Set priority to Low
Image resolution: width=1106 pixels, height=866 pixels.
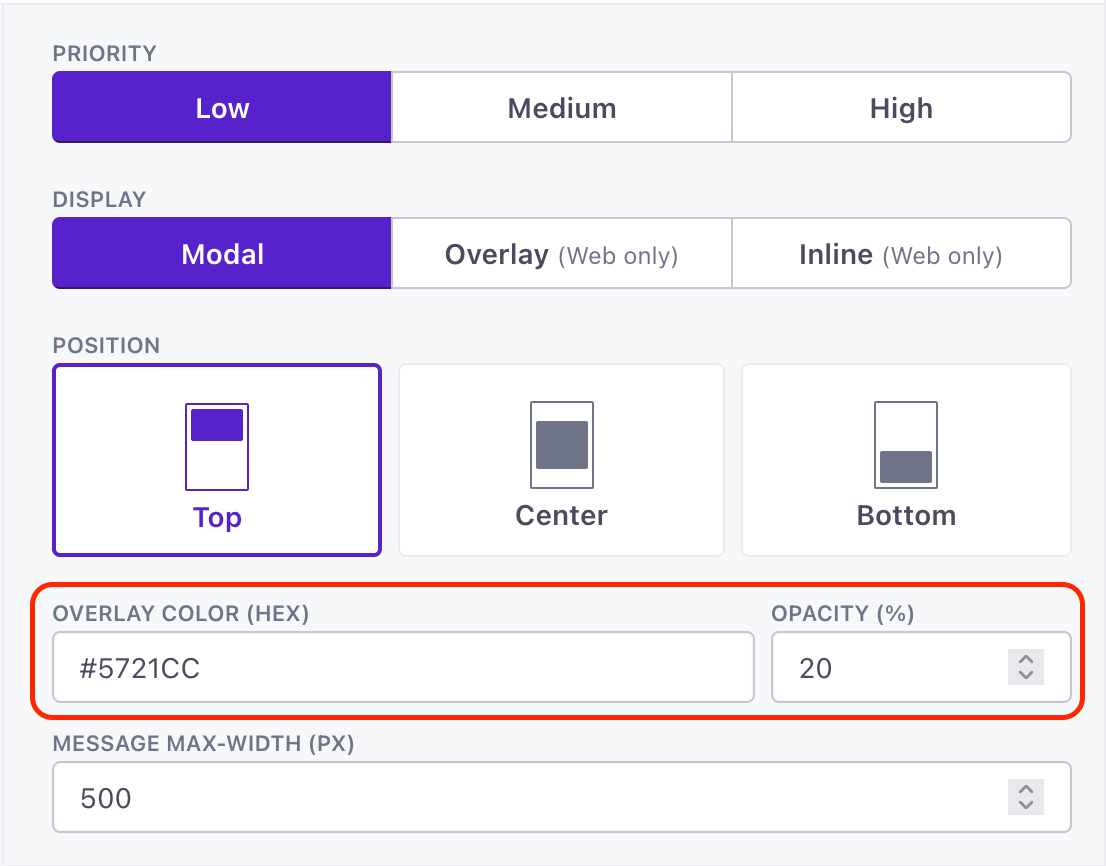tap(221, 107)
